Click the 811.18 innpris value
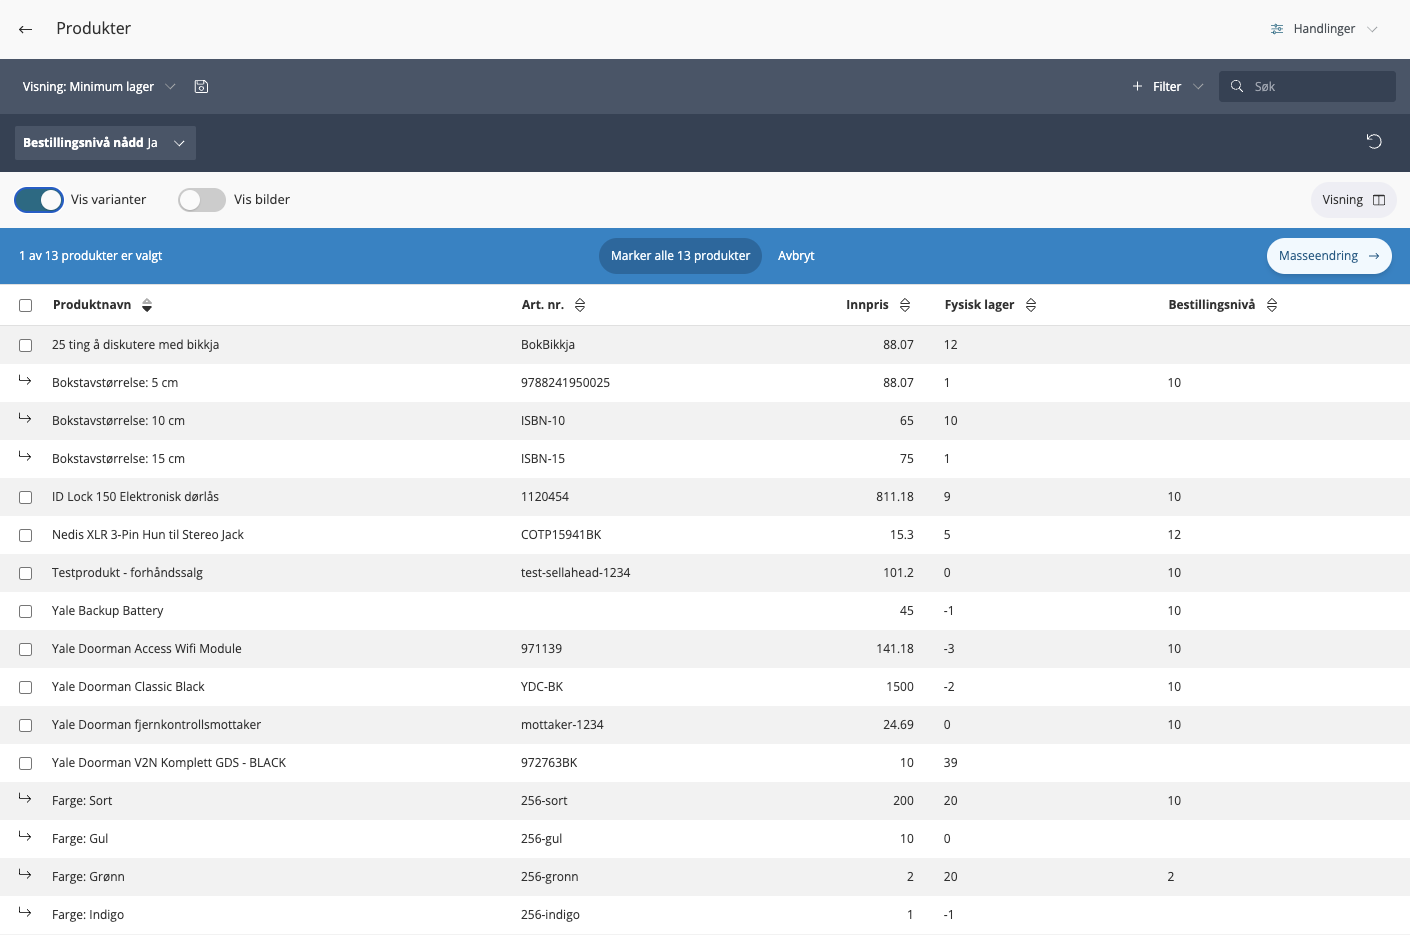Screen dimensions: 1410x935 [895, 497]
